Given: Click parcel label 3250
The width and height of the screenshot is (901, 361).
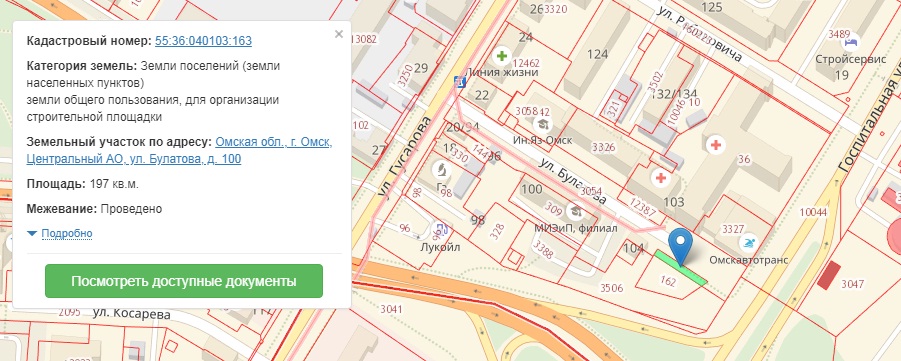Looking at the screenshot, I should click(405, 76).
